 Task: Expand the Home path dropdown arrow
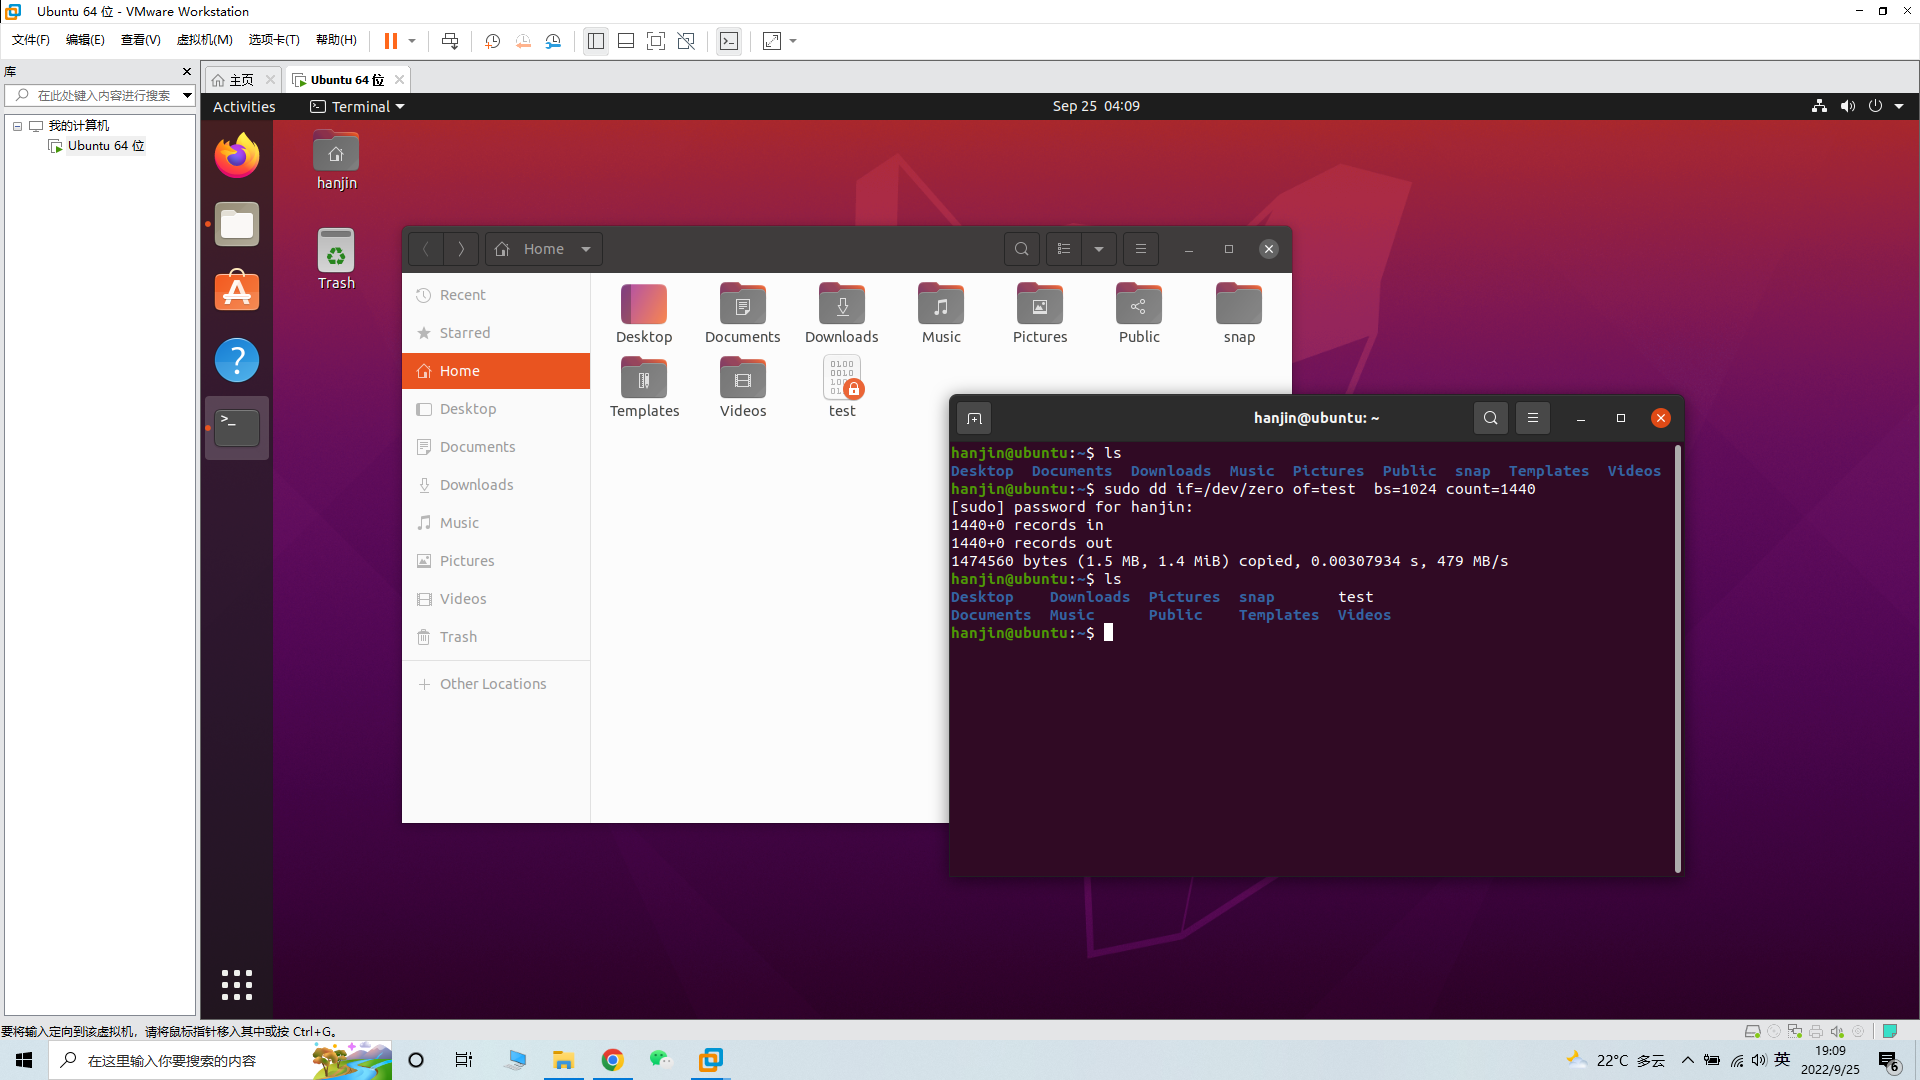[586, 249]
